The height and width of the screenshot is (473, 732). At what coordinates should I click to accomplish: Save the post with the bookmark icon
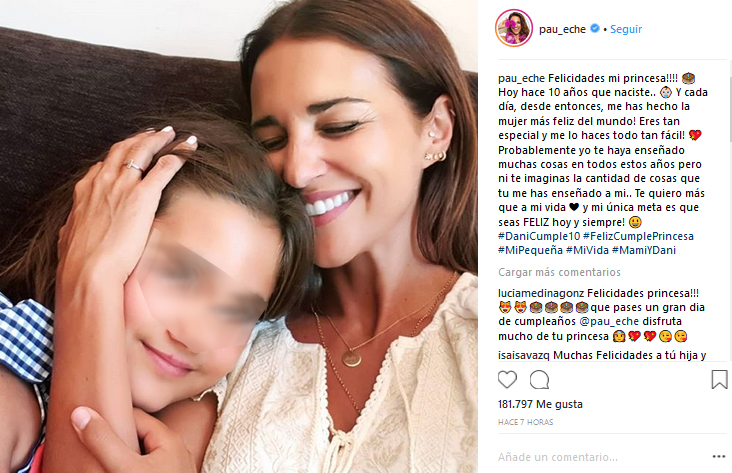[x=719, y=379]
